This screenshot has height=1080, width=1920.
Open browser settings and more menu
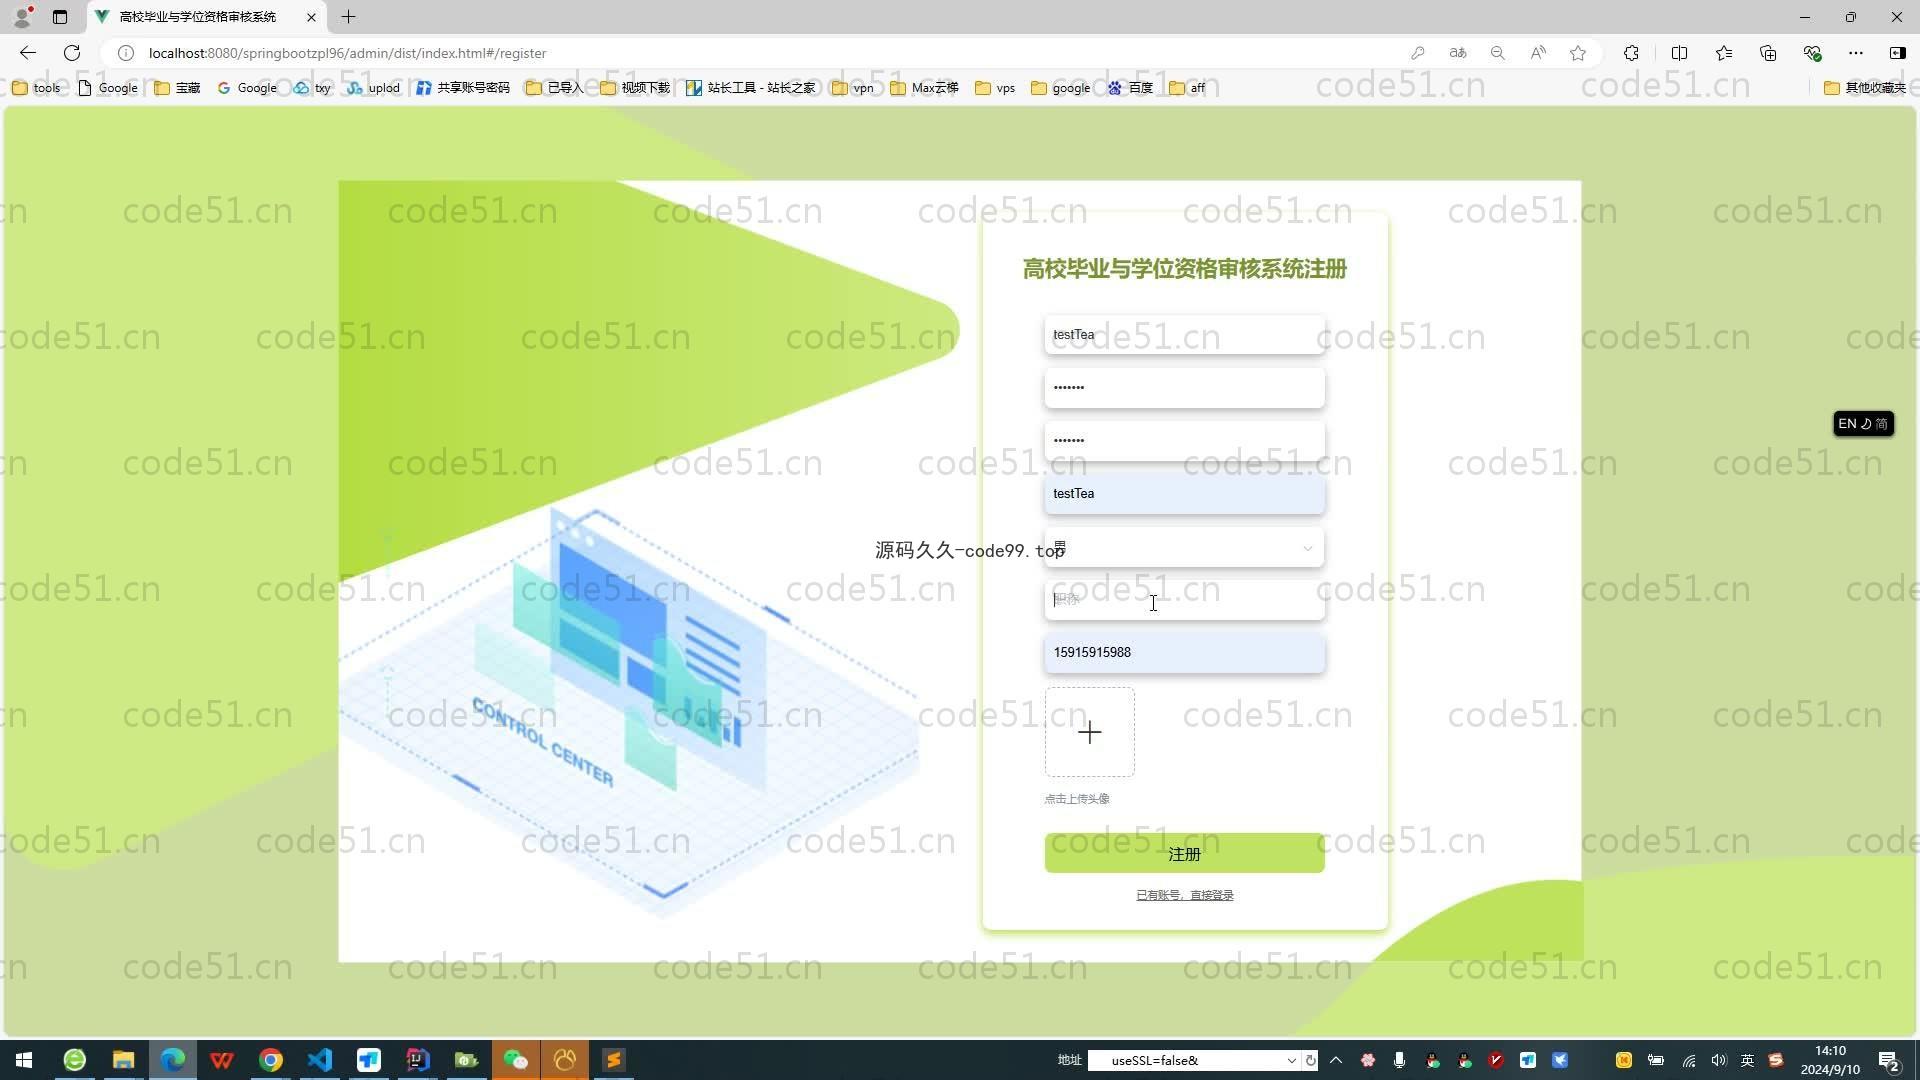(1856, 53)
